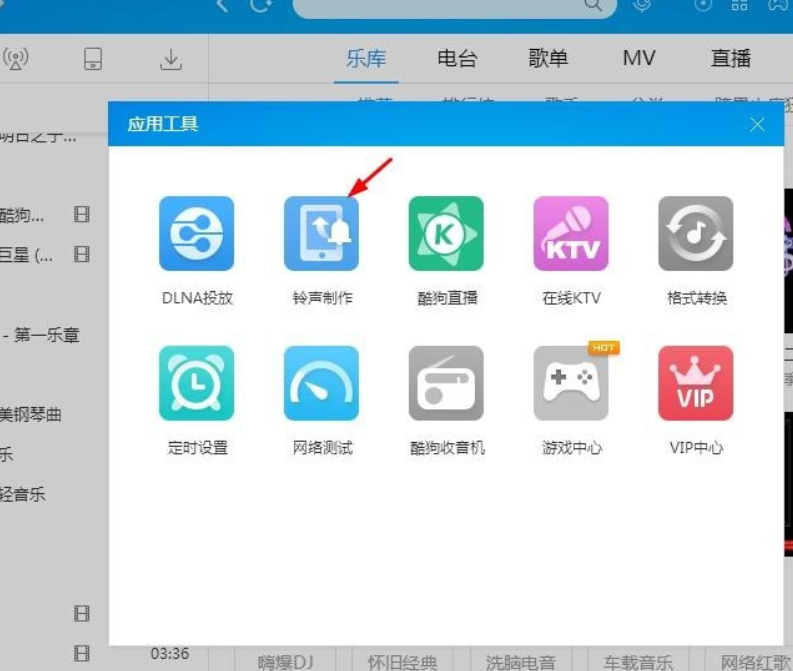Switch to the 乐库 tab

(366, 58)
